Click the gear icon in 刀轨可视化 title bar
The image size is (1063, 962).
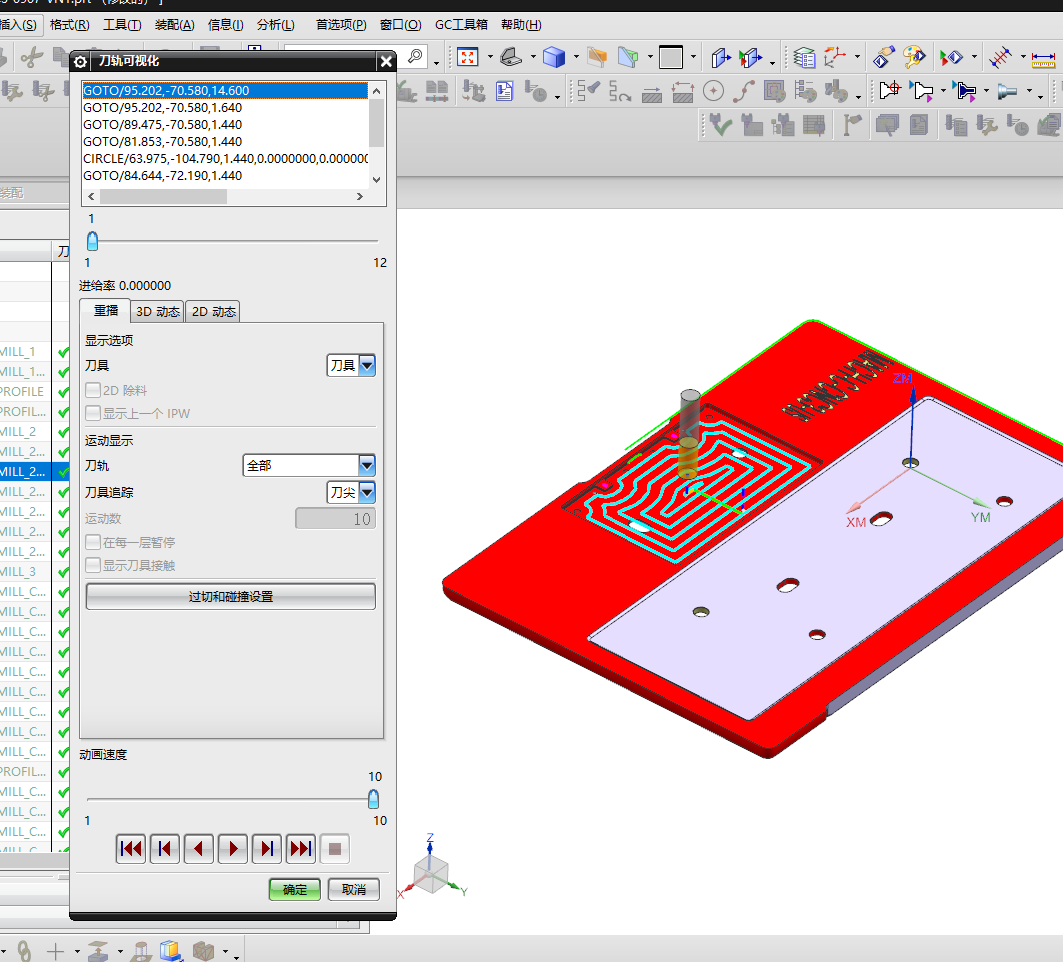point(80,62)
